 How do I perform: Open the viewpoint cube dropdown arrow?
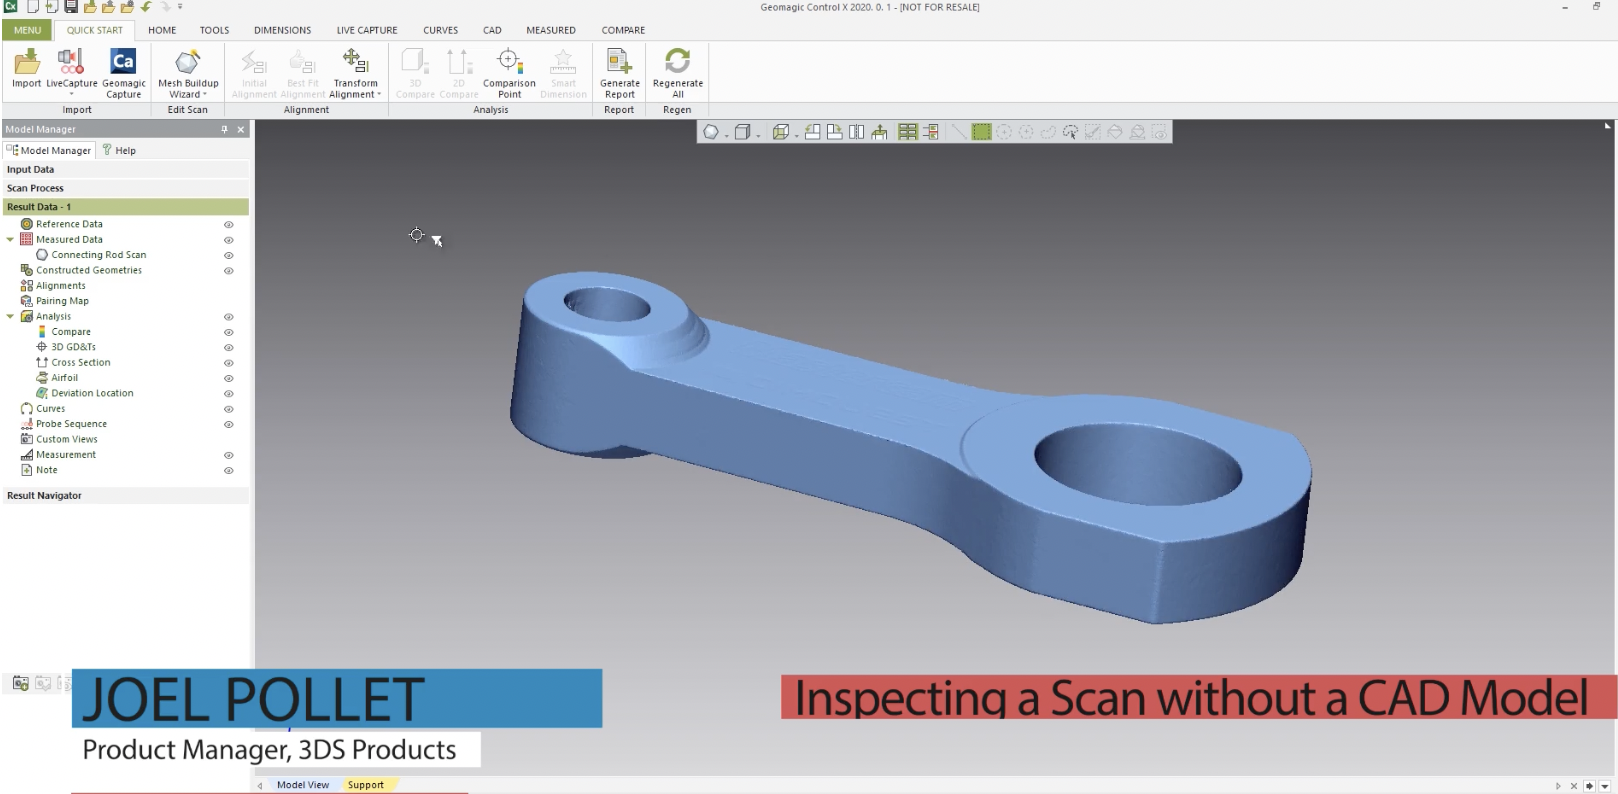coord(796,135)
